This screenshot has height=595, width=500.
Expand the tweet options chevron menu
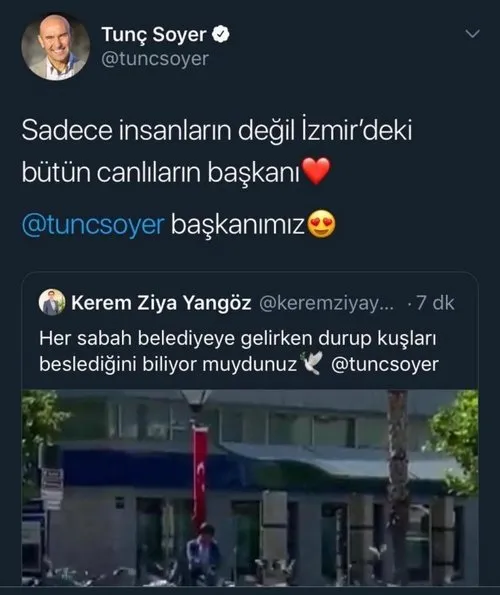[x=472, y=34]
